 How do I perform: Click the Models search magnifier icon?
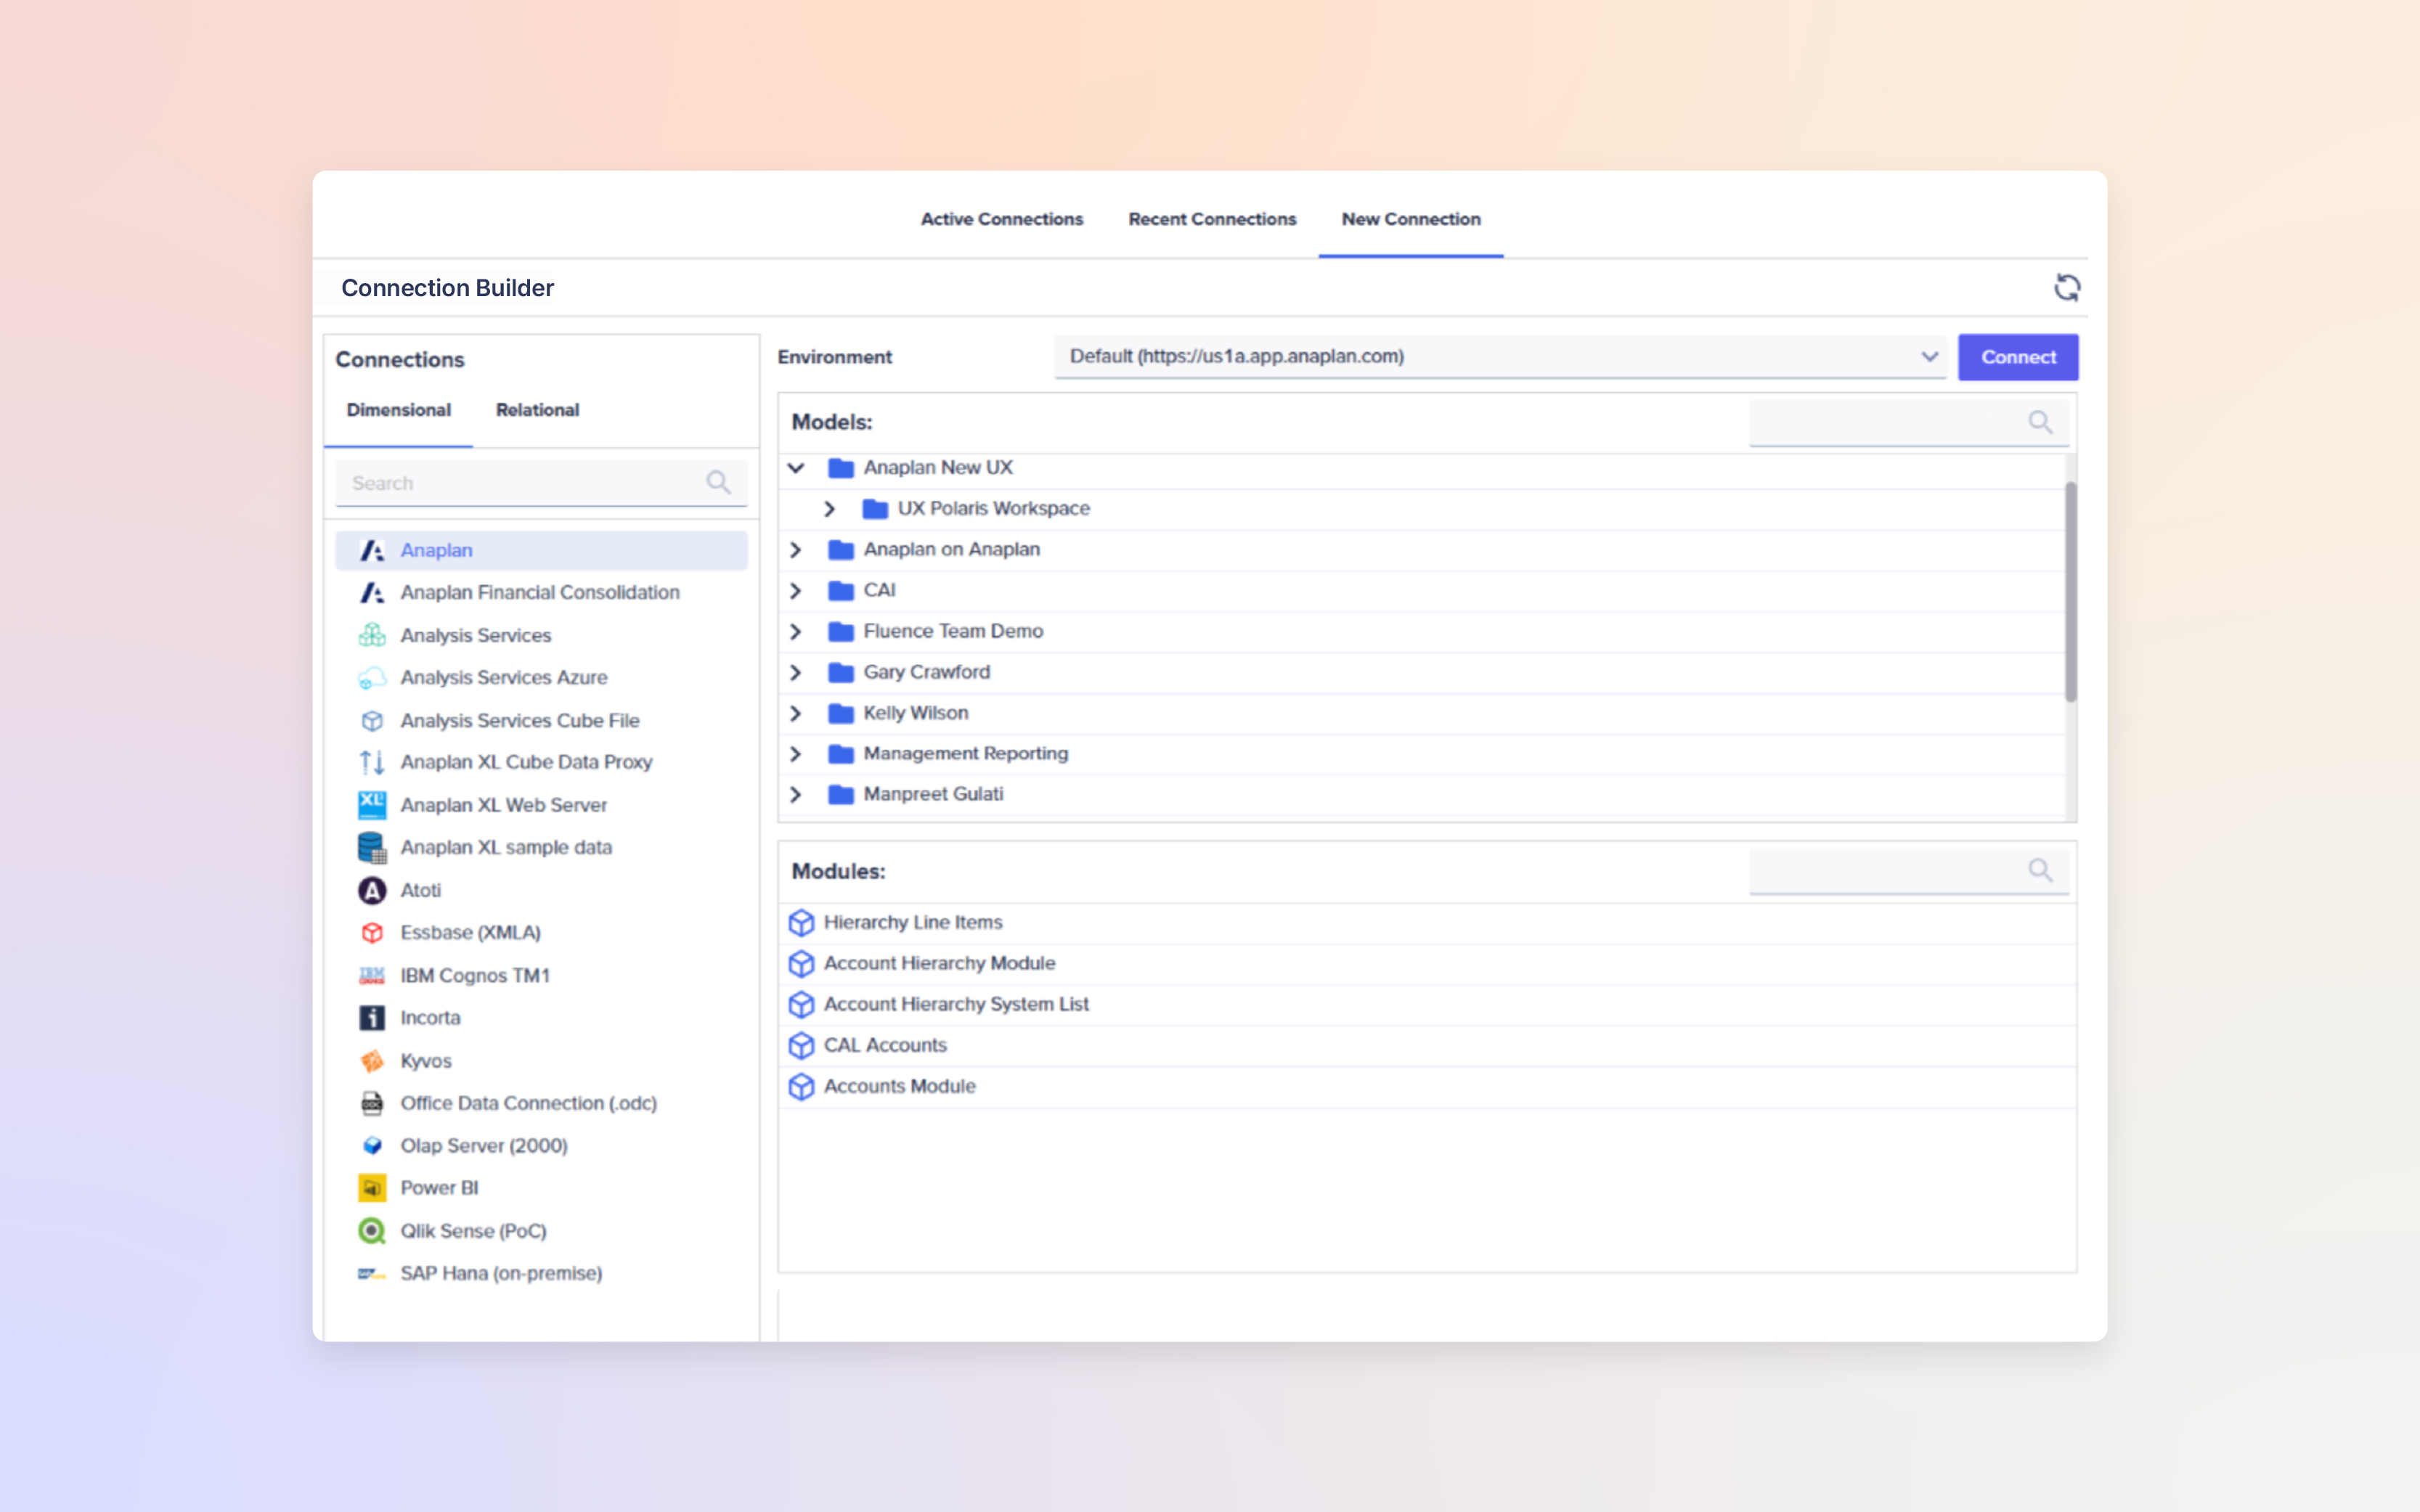click(2040, 422)
